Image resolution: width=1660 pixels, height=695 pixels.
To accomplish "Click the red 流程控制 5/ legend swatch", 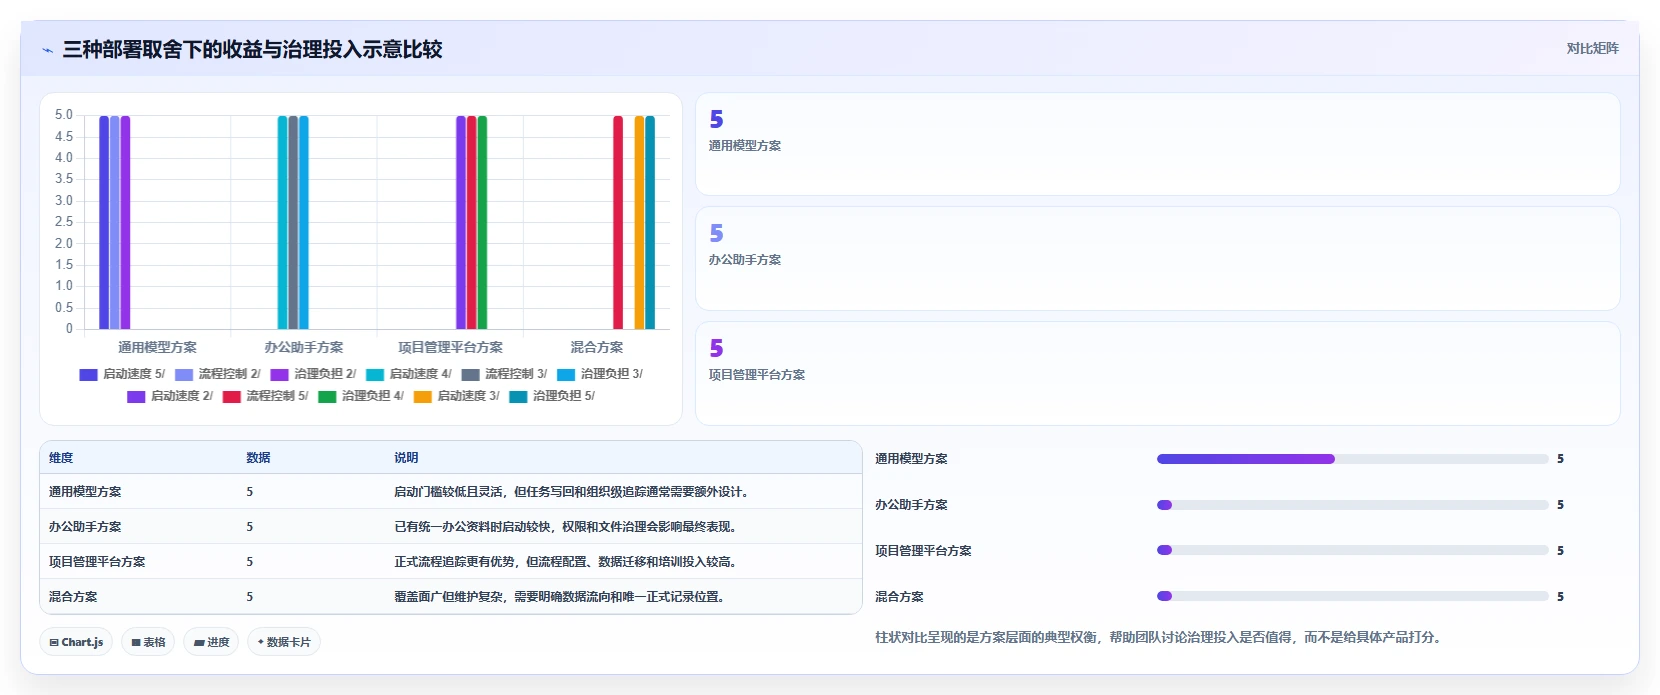I will click(x=232, y=397).
